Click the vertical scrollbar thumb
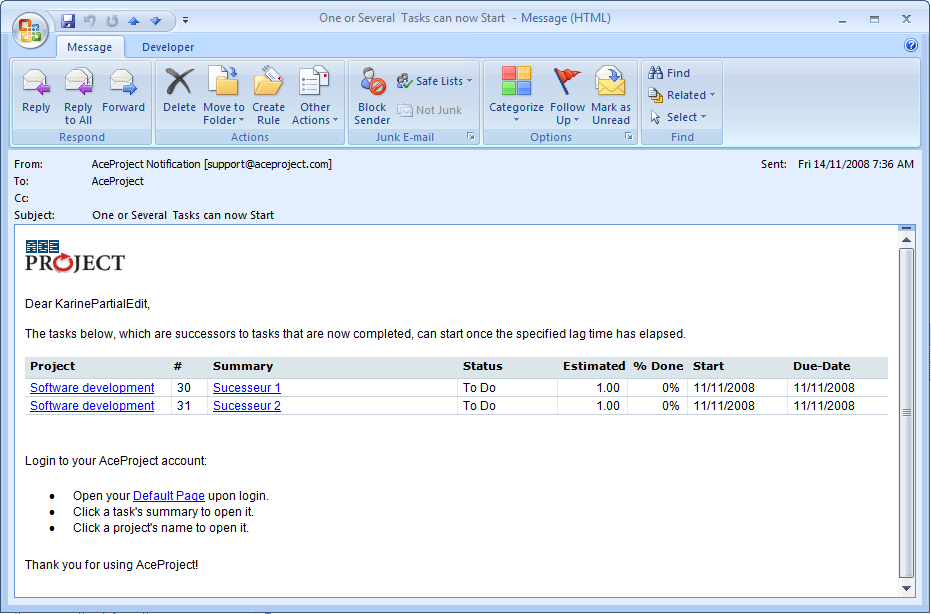 pos(906,413)
